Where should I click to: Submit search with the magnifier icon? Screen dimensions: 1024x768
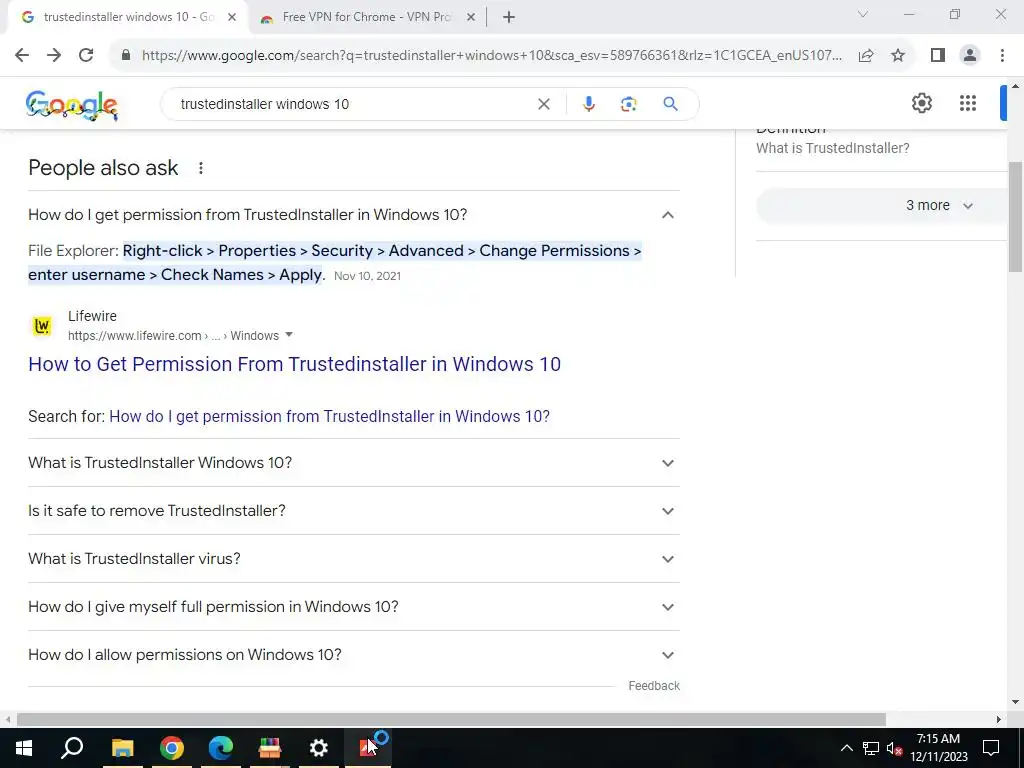coord(670,104)
